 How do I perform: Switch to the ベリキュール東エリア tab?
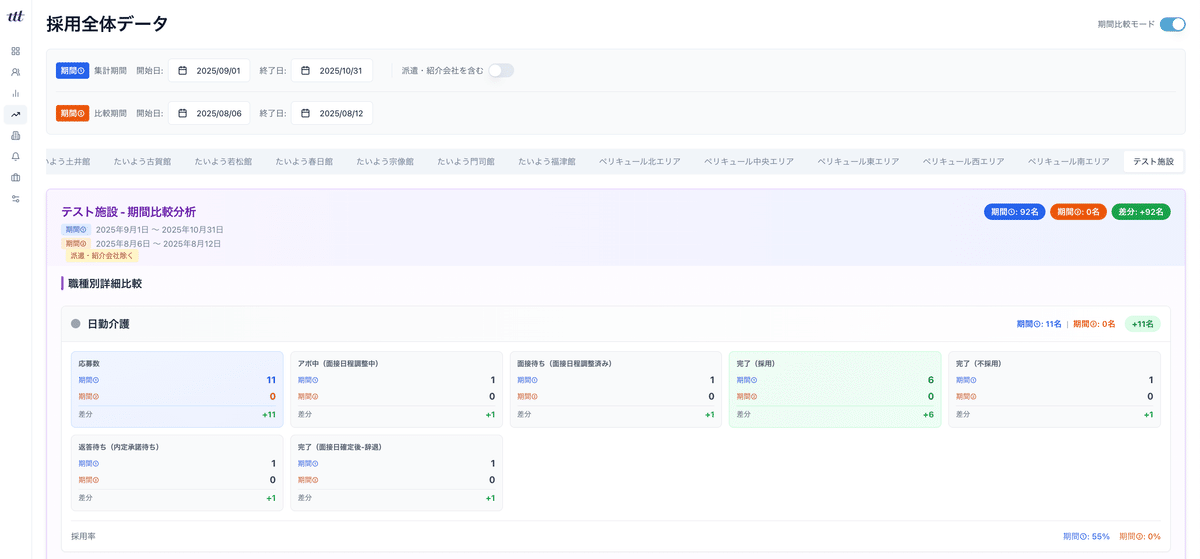[858, 161]
